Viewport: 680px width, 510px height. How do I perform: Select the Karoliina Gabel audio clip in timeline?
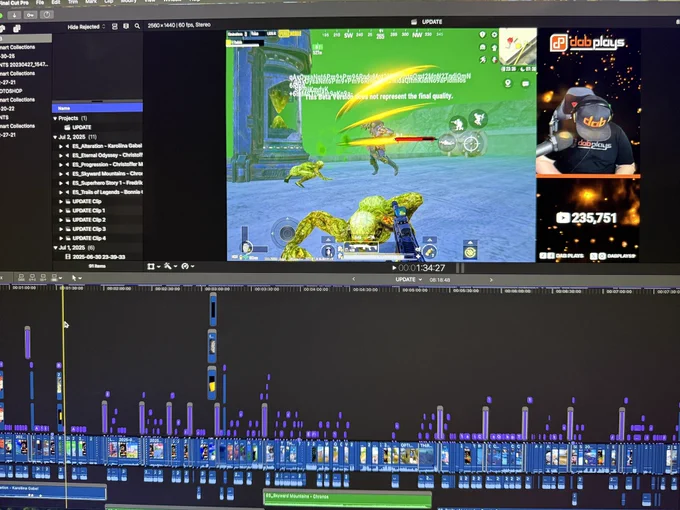coord(53,491)
